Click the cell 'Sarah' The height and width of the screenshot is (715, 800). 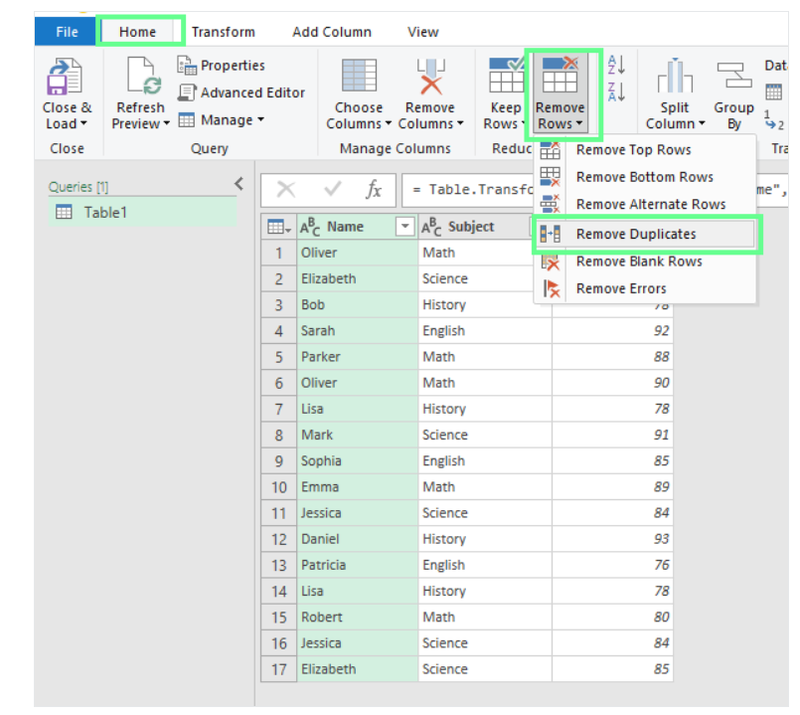pos(357,331)
